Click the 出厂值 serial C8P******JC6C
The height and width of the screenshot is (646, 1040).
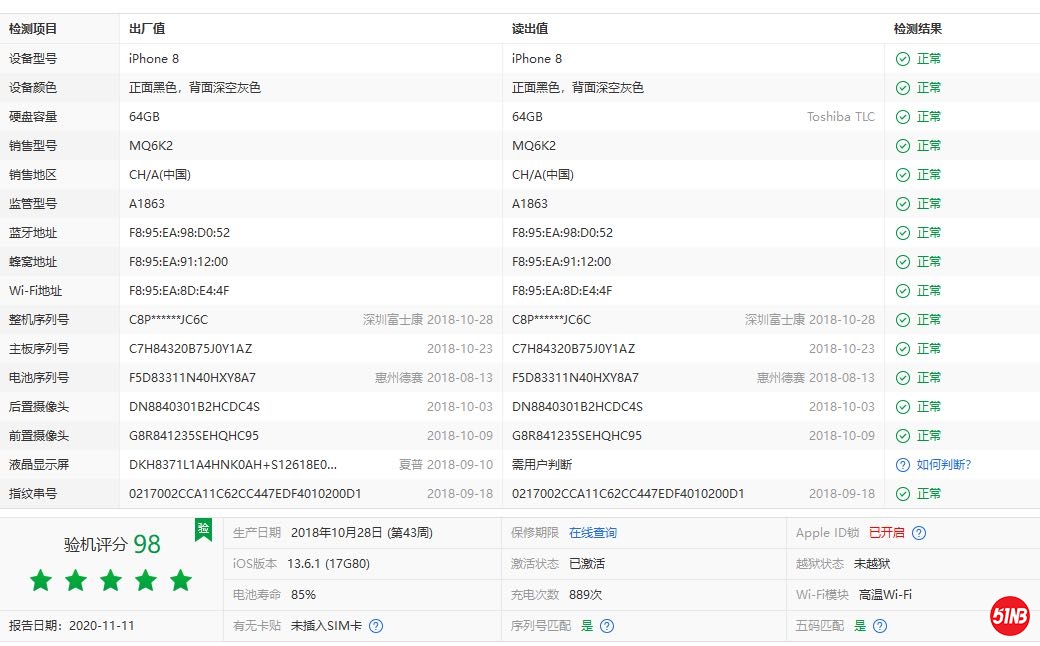[x=168, y=320]
